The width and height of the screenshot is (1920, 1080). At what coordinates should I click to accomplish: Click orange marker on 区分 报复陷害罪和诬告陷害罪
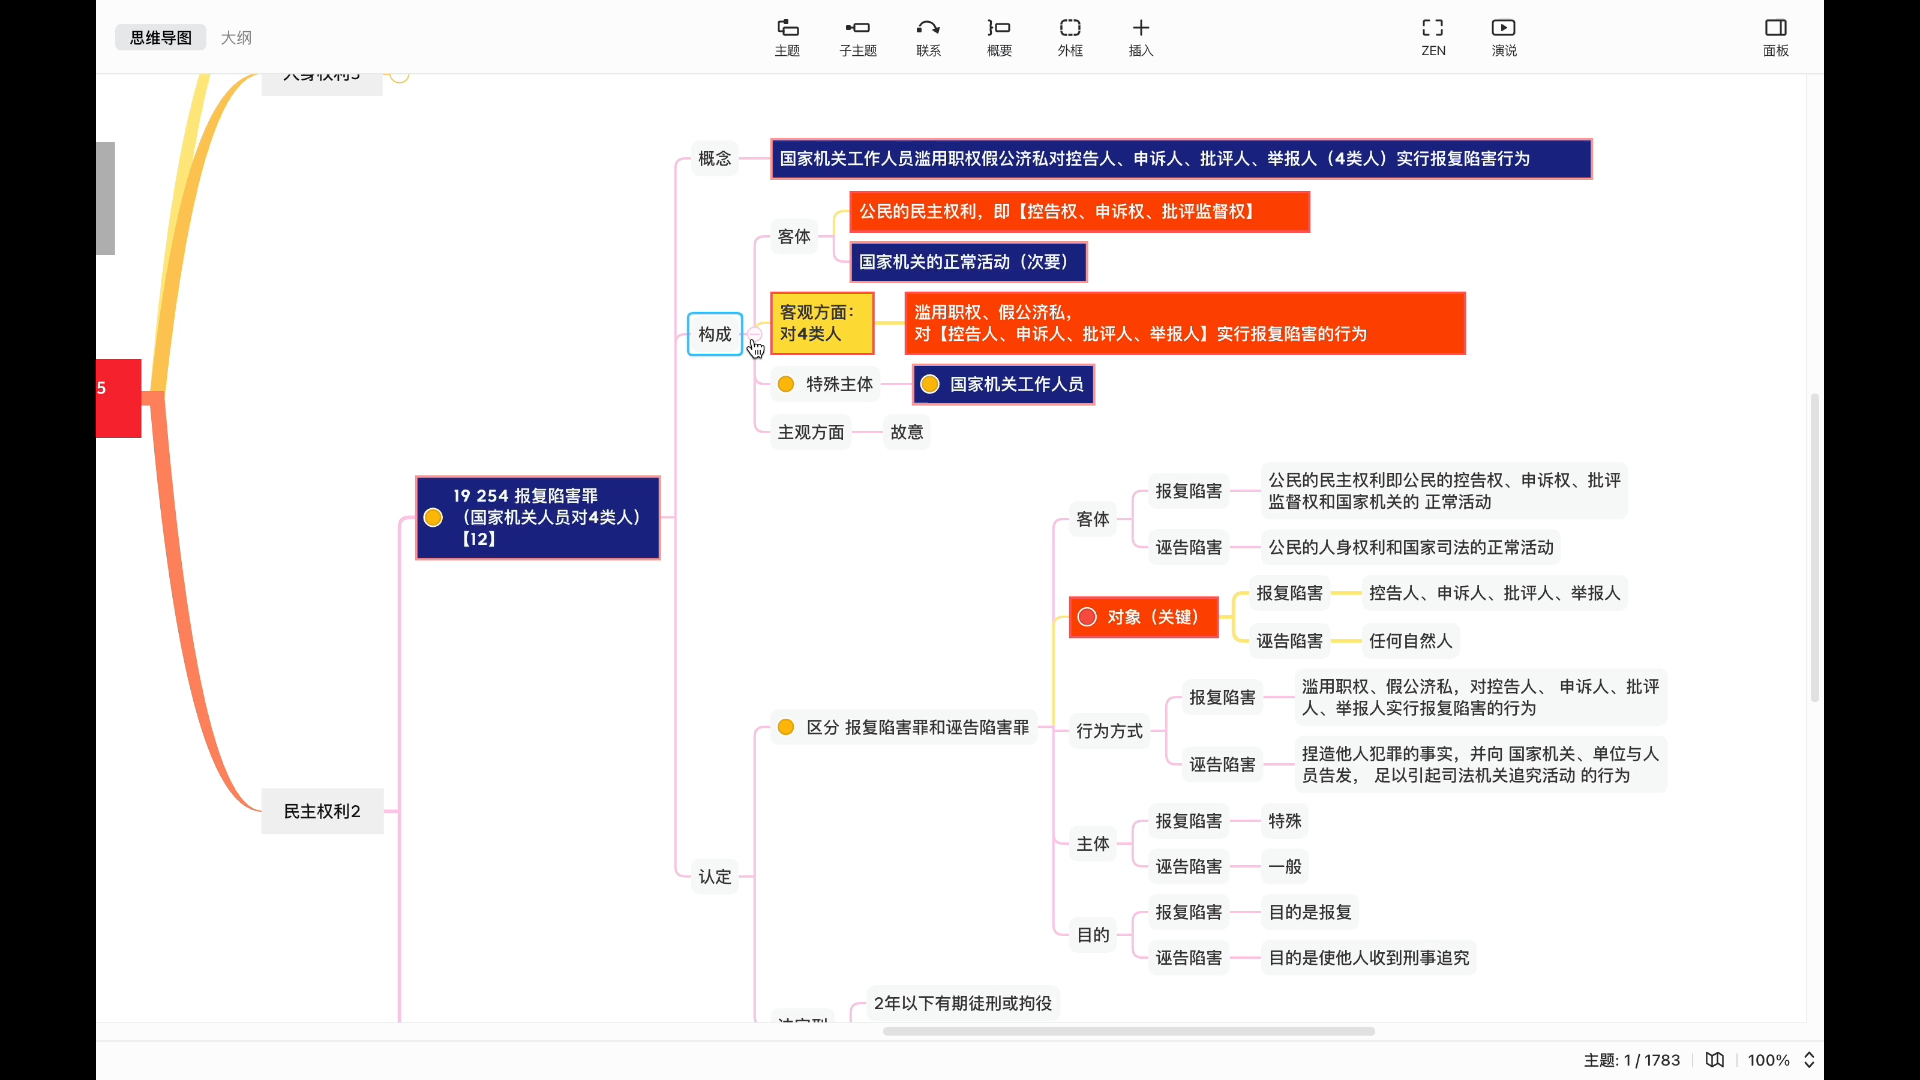(786, 727)
